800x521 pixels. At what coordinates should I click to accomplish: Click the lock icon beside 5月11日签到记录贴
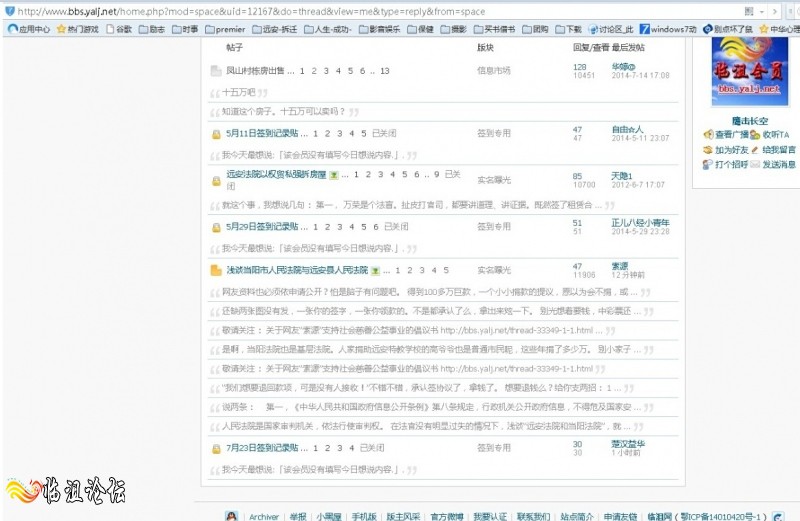[x=216, y=134]
